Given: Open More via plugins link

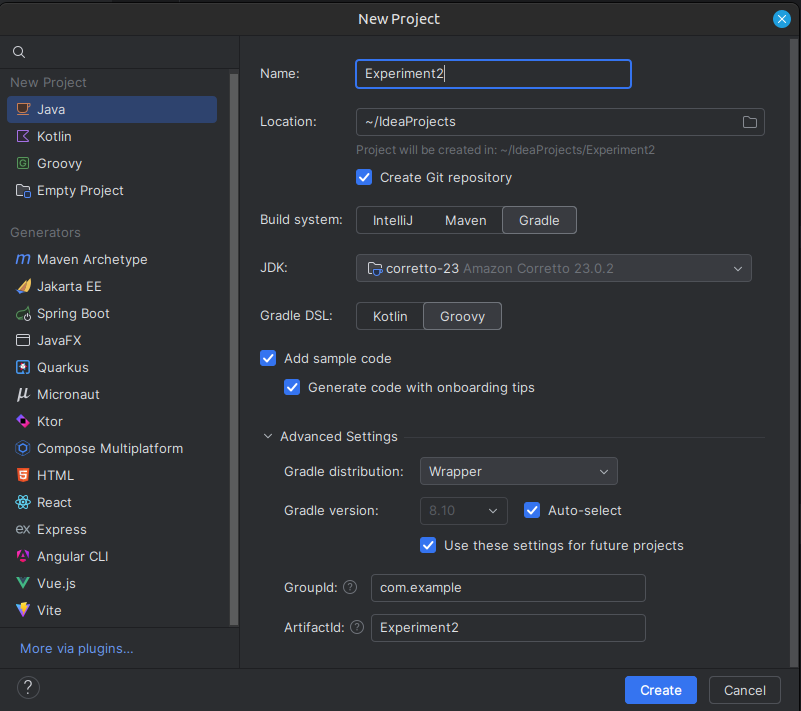Looking at the screenshot, I should (x=77, y=649).
